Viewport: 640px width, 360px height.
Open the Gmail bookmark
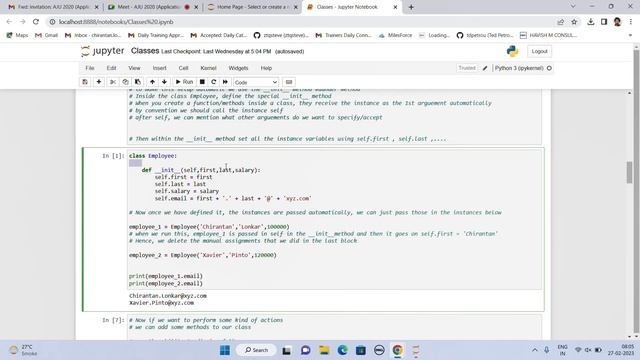click(46, 36)
